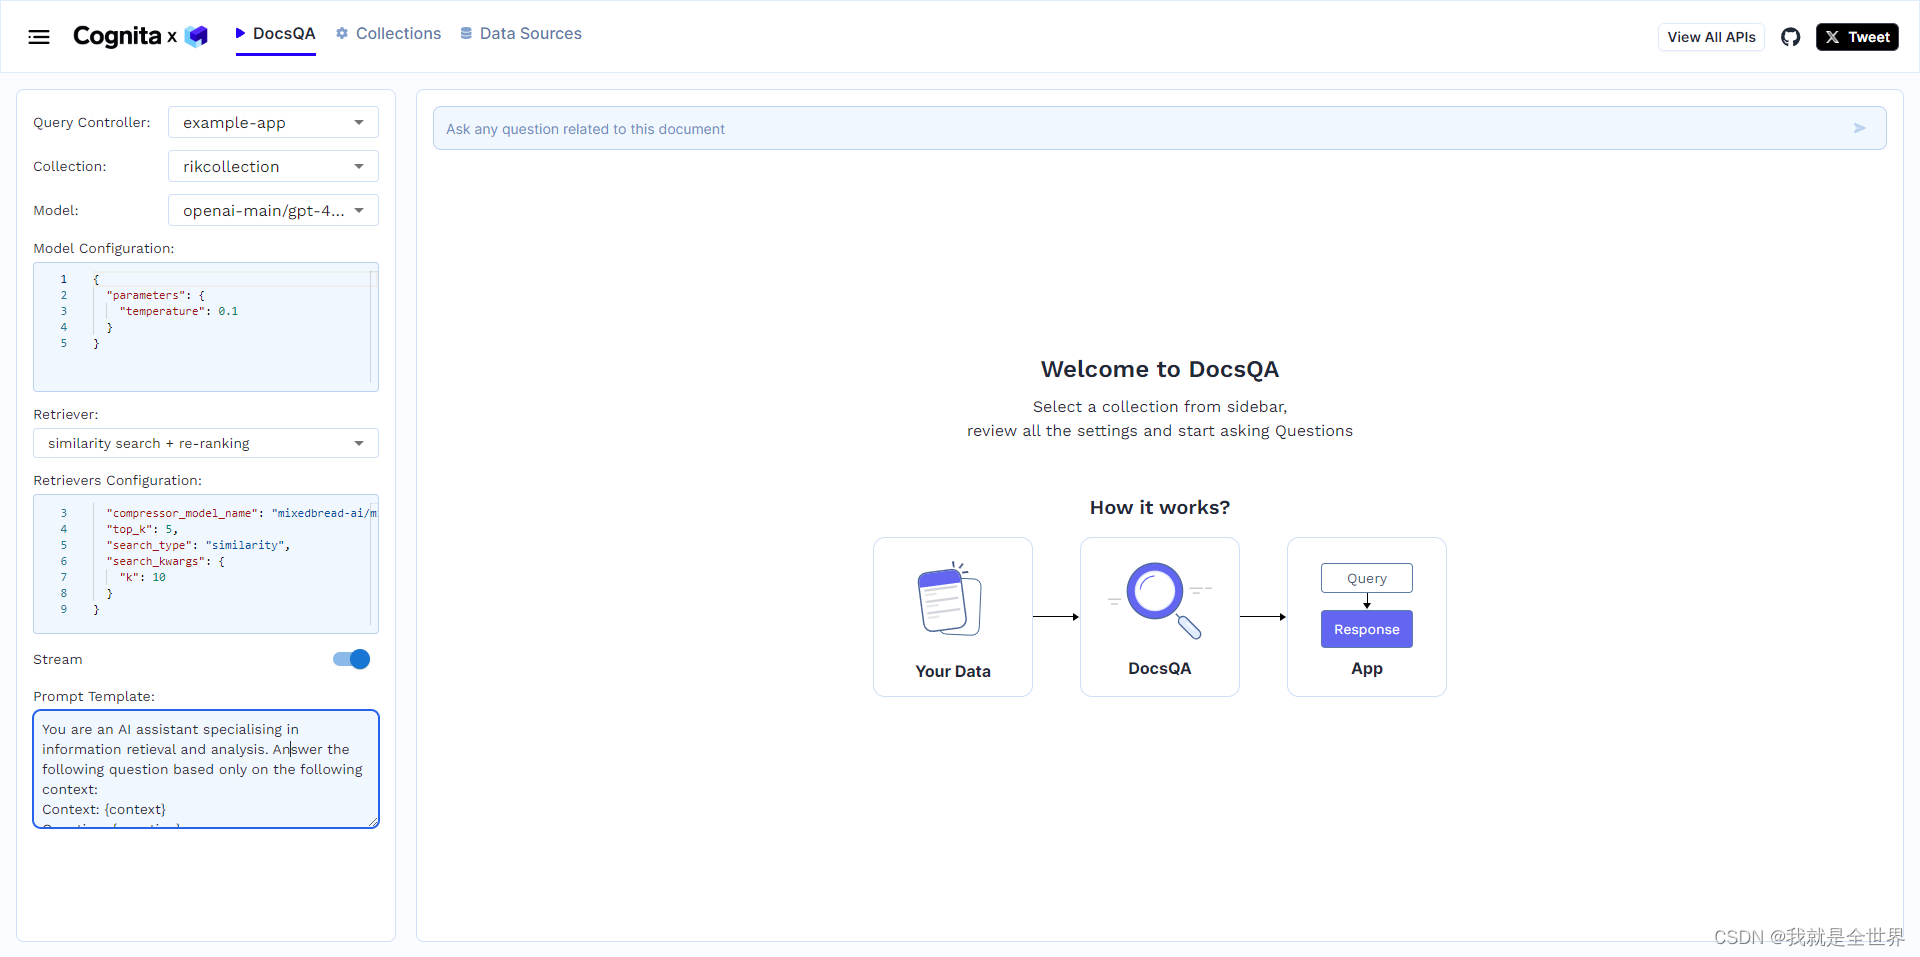Open the Model dropdown

pos(273,210)
